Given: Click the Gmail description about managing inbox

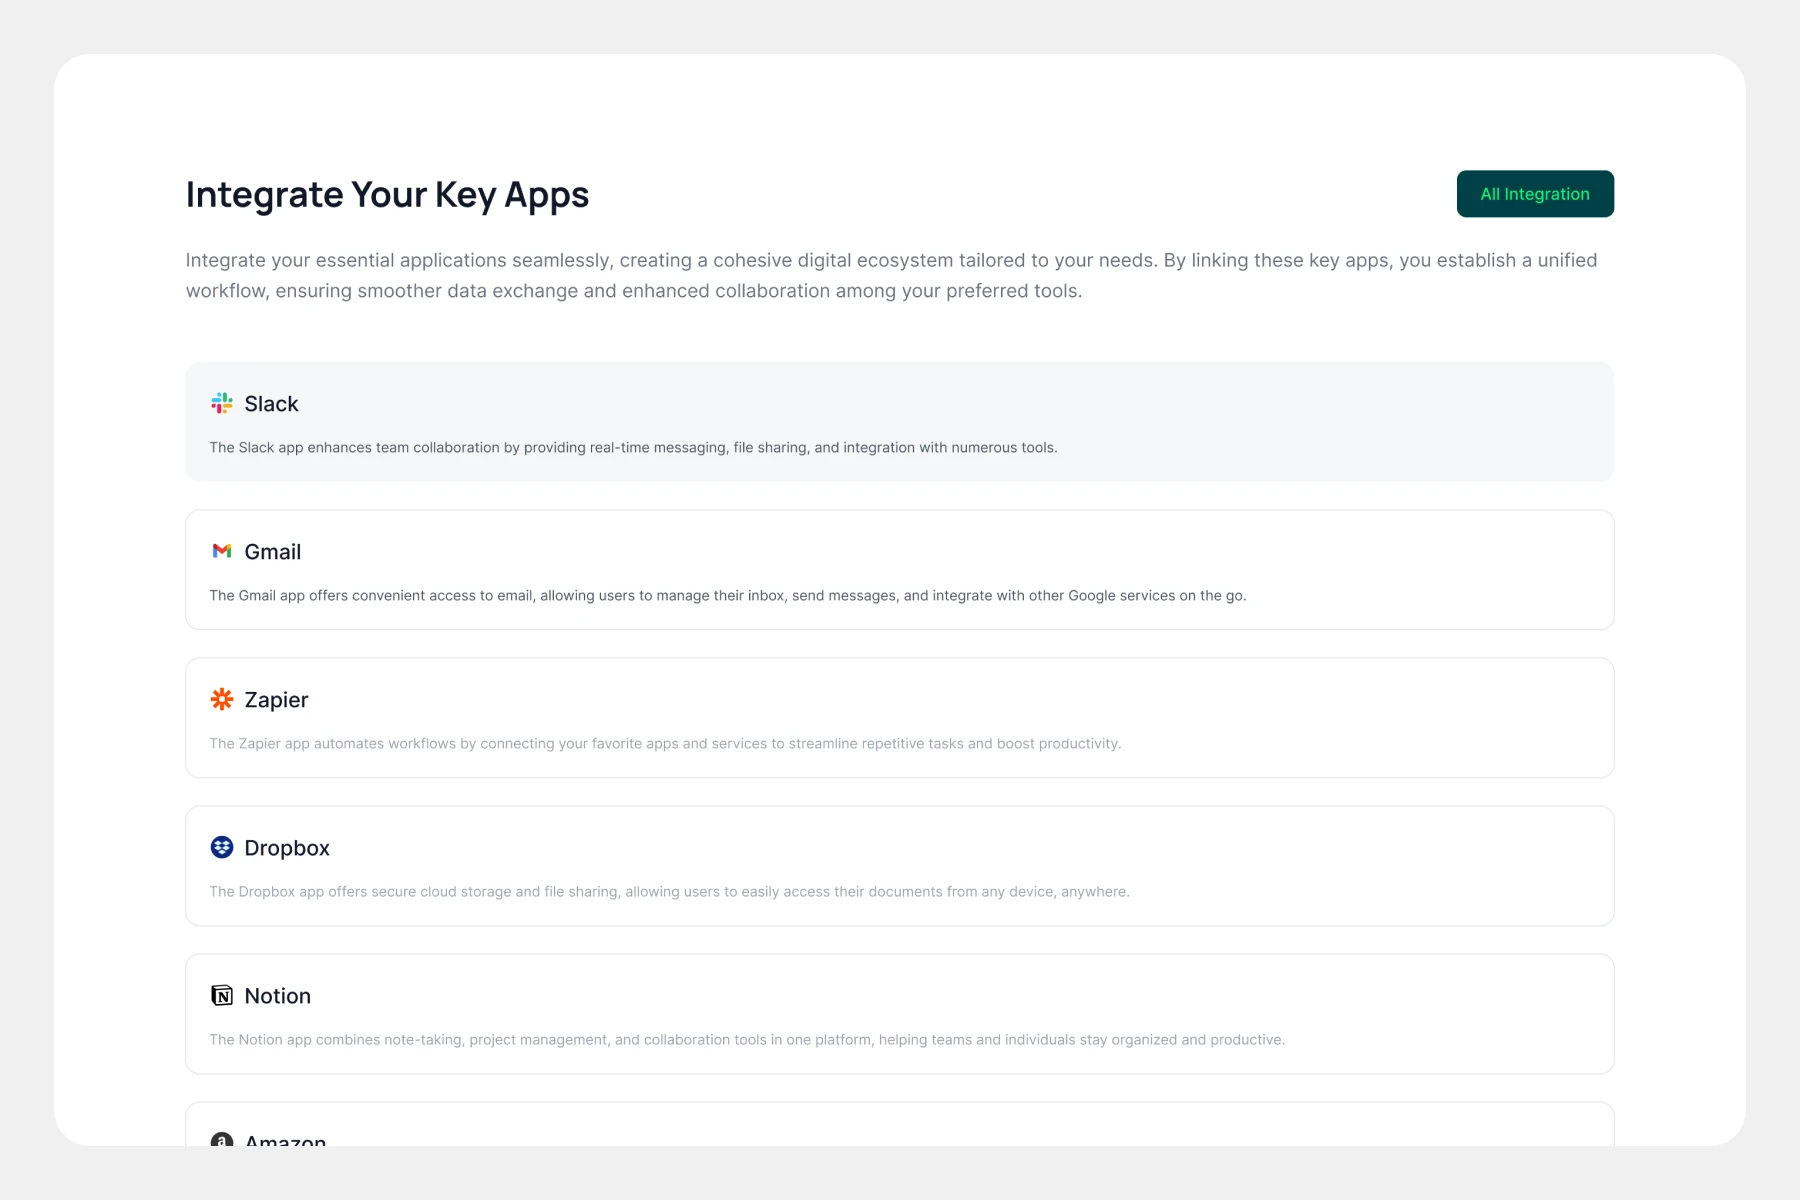Looking at the screenshot, I should tap(727, 596).
